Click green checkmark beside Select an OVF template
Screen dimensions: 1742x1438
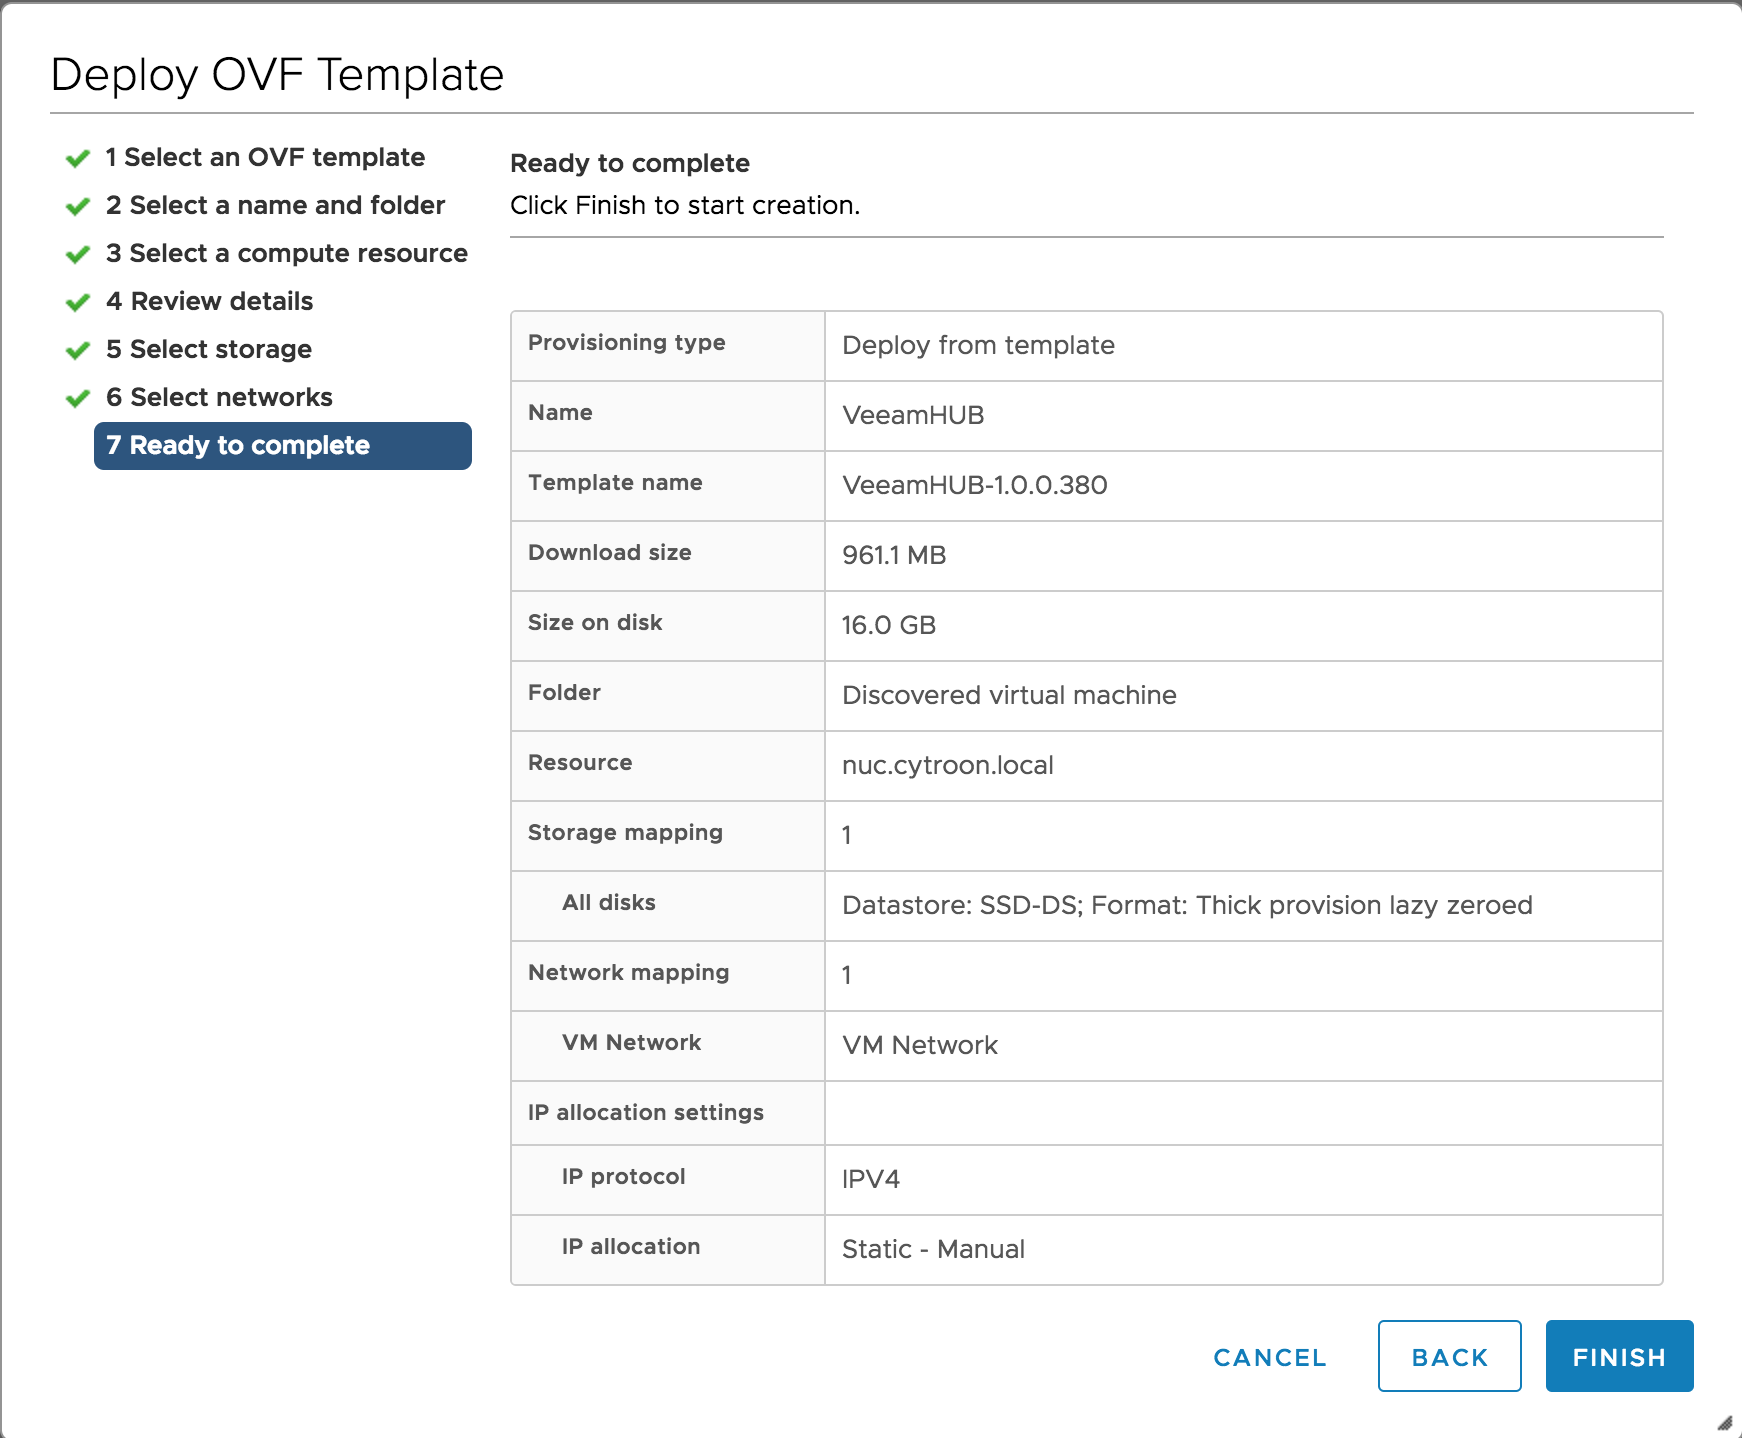(78, 158)
